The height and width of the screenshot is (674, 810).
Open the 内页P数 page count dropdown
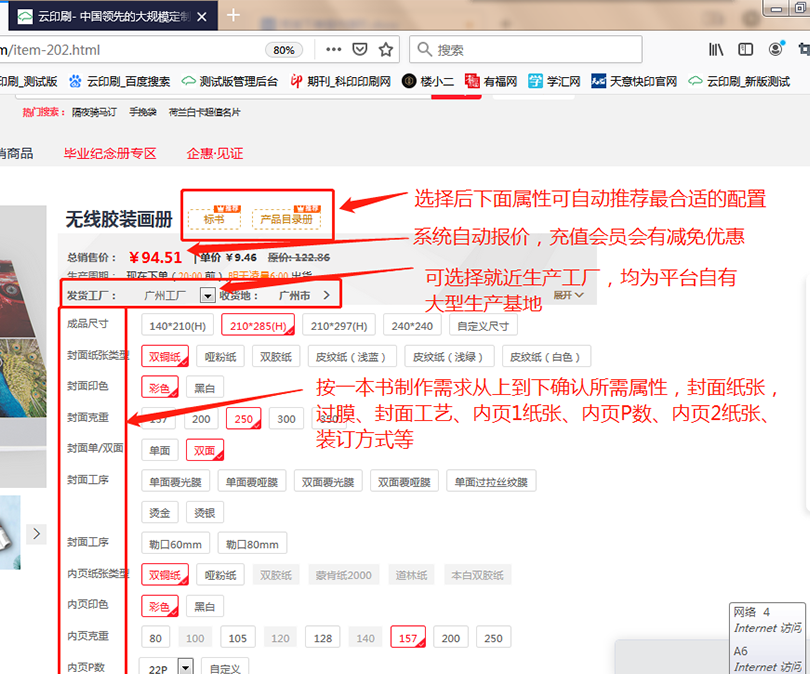pyautogui.click(x=185, y=666)
